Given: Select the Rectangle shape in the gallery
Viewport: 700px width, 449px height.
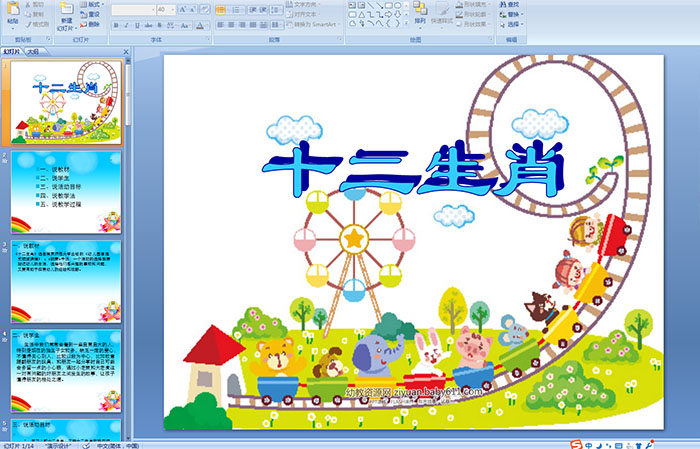Looking at the screenshot, I should (x=389, y=5).
